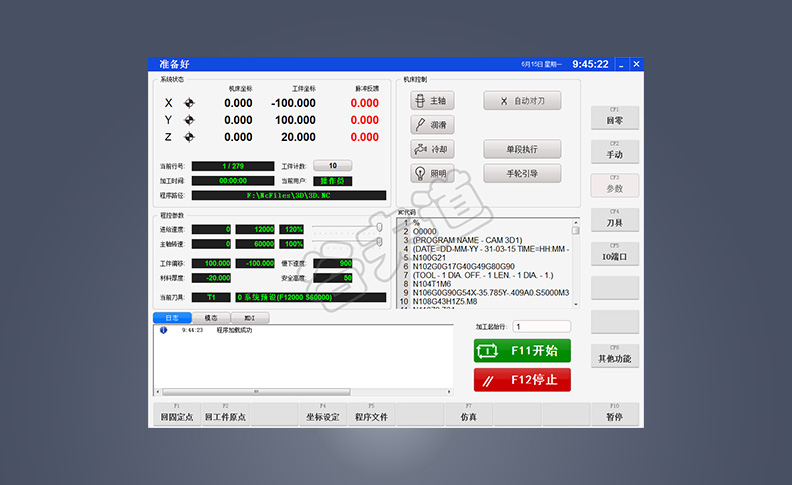Enable 手轮引导 handwheel guide
792x485 pixels.
(x=522, y=173)
